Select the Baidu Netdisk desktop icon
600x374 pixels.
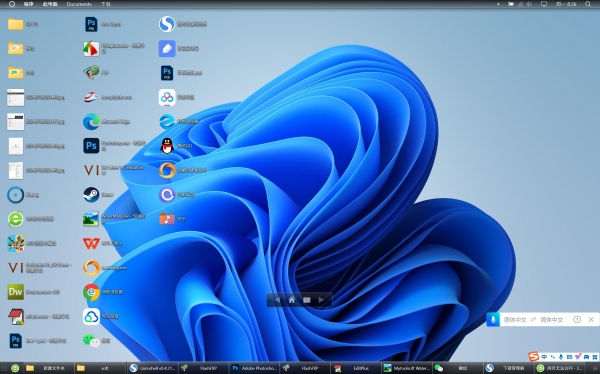click(167, 97)
